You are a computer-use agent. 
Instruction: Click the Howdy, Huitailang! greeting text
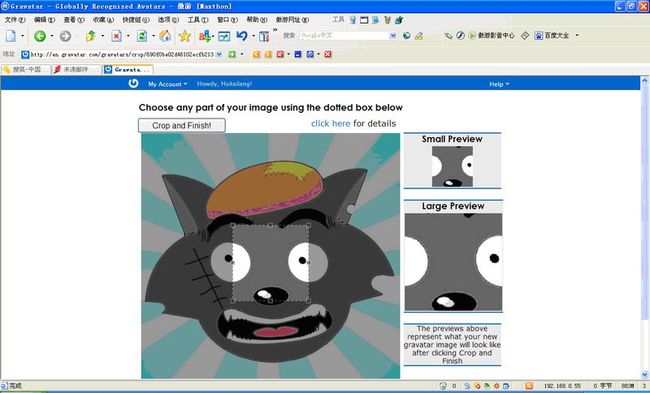(x=224, y=84)
